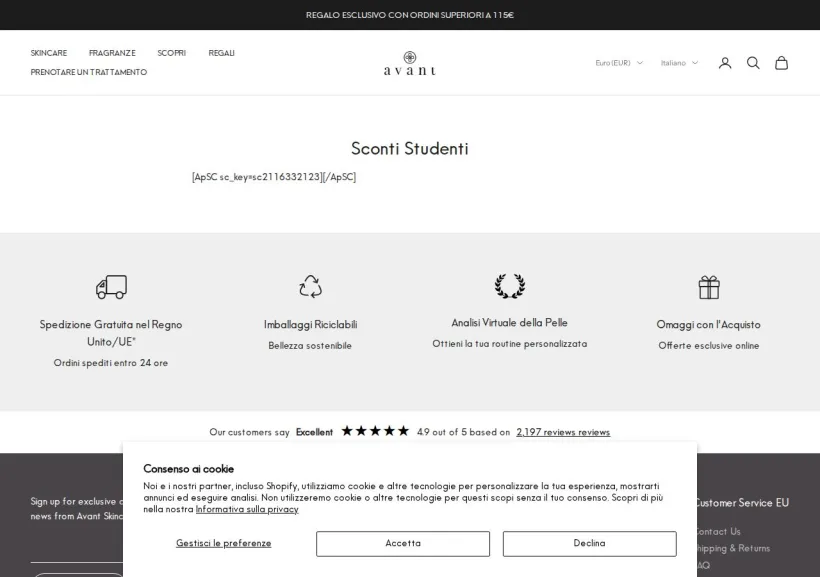Image resolution: width=820 pixels, height=577 pixels.
Task: Click Analisi Virtuale della Pelle heading
Action: coord(509,323)
